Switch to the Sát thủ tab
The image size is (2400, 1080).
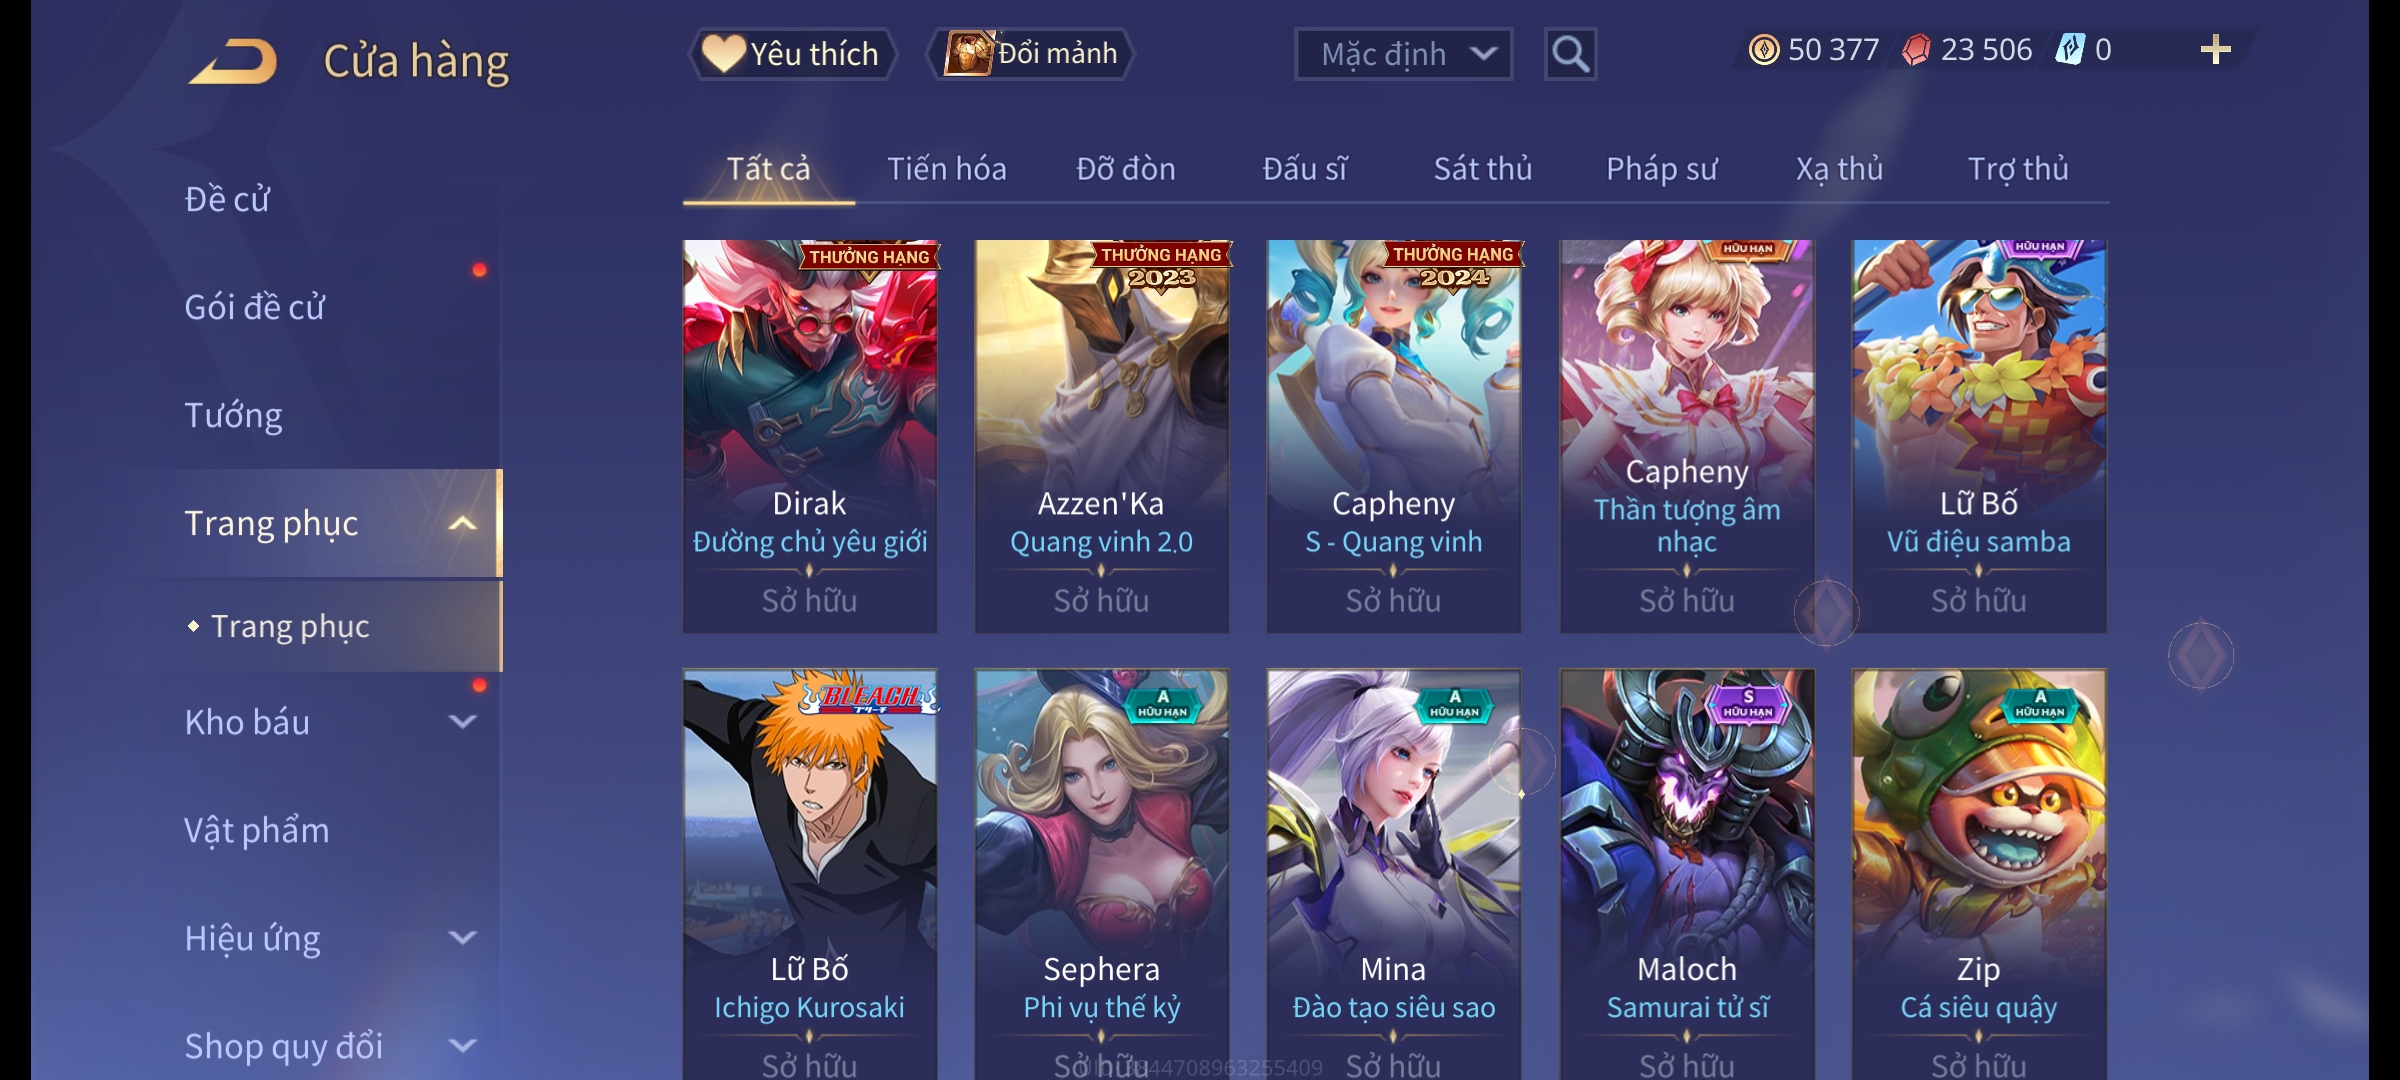[x=1482, y=169]
